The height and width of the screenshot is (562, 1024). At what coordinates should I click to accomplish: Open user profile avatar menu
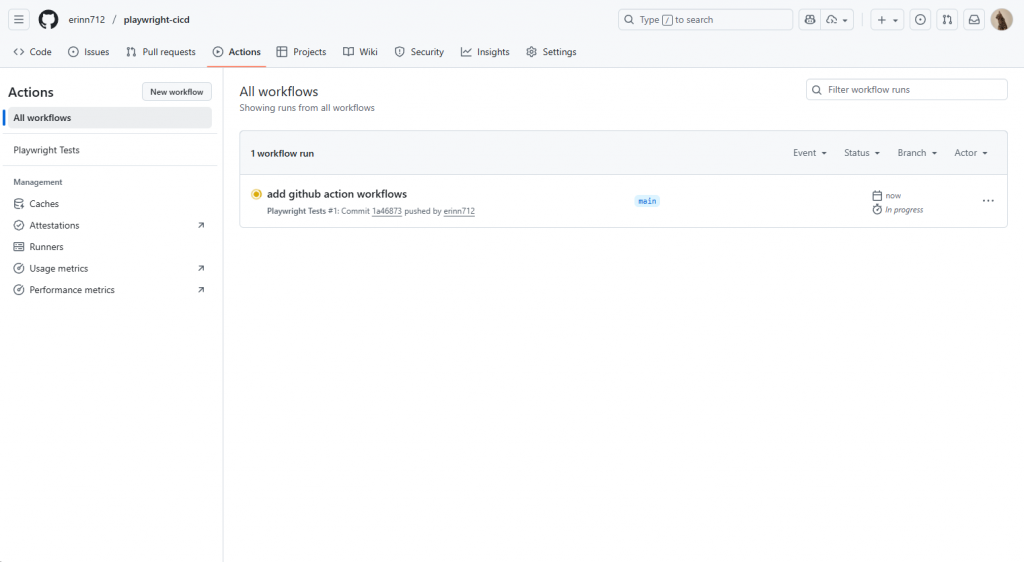click(1001, 20)
